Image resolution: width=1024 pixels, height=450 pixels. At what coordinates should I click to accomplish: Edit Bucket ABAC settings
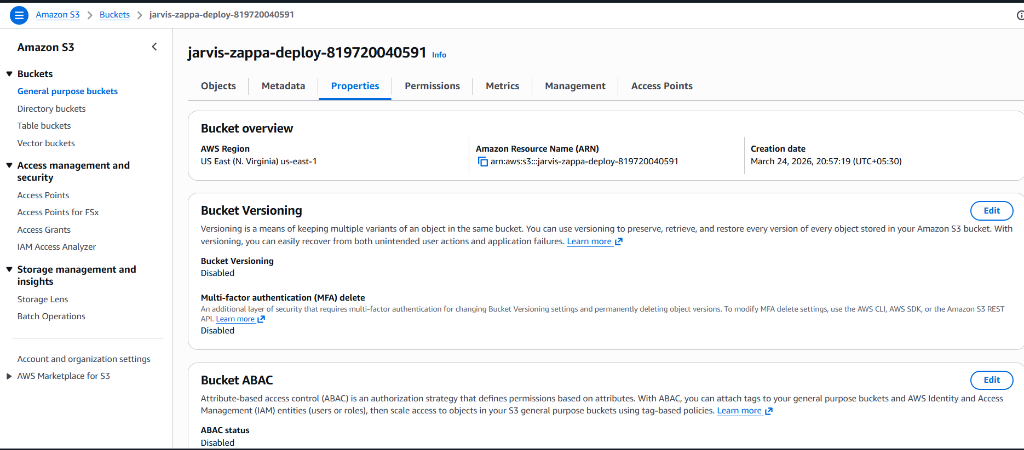[991, 380]
